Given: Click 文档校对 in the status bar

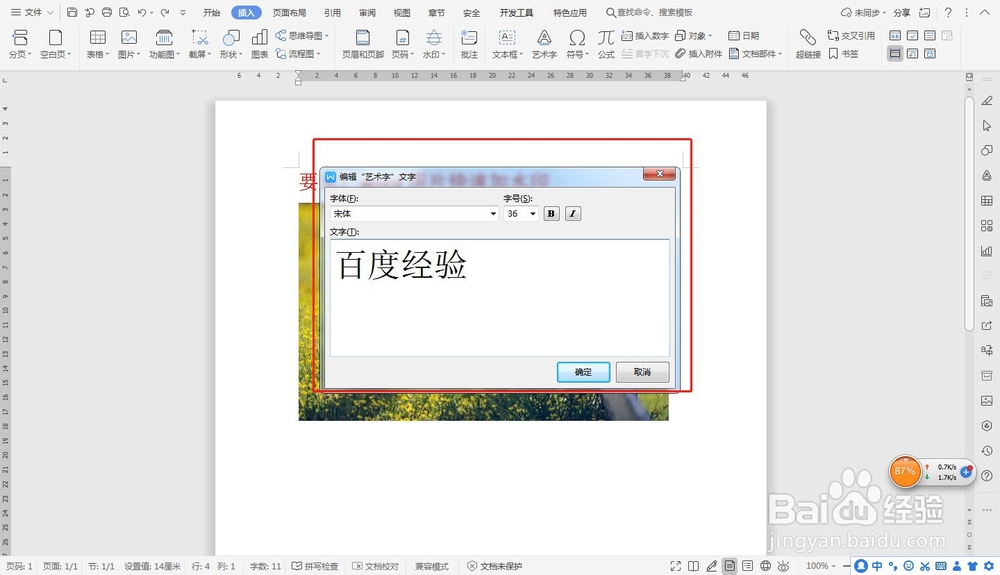Looking at the screenshot, I should point(375,566).
